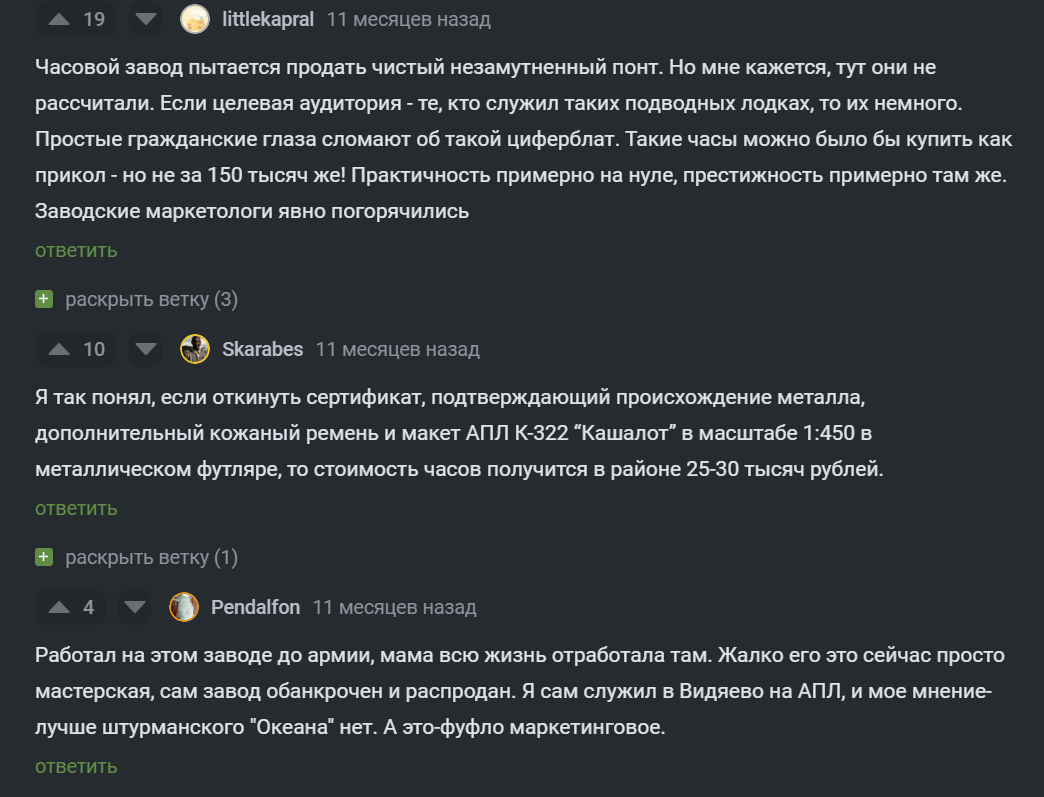
Task: Open the Skarabes username link
Action: (x=262, y=349)
